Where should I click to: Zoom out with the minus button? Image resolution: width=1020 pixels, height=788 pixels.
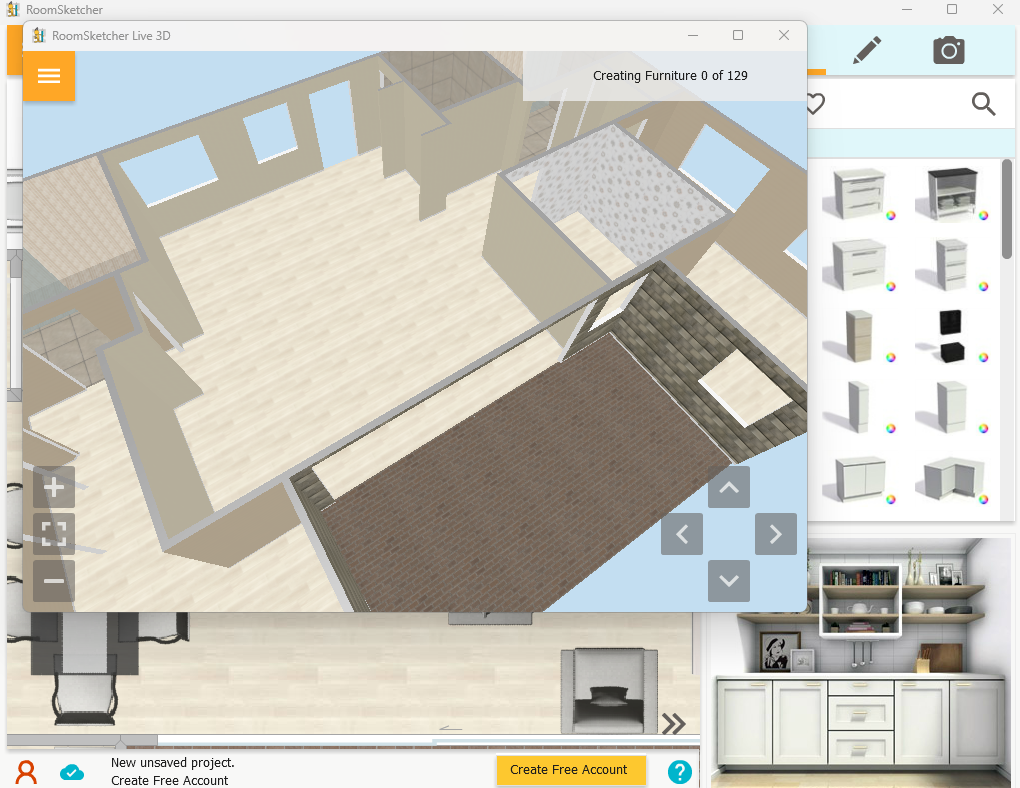[x=54, y=581]
